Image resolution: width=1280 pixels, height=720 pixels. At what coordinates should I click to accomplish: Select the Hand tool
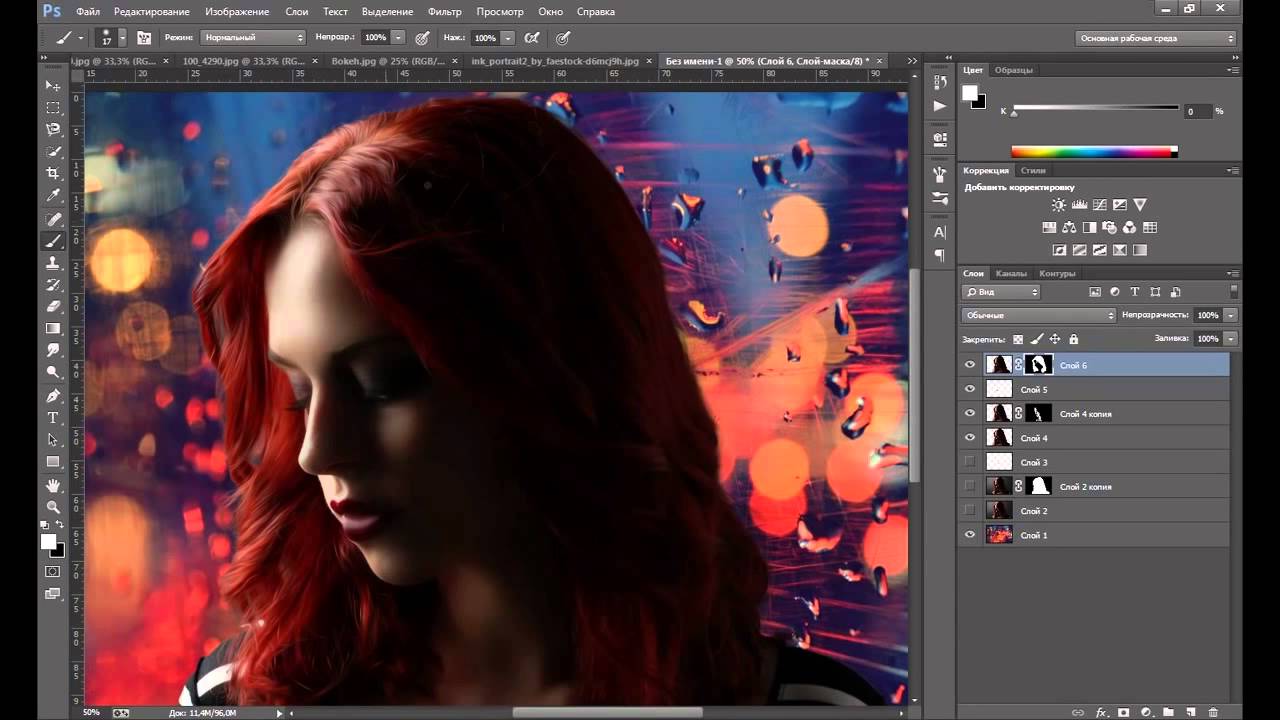53,486
